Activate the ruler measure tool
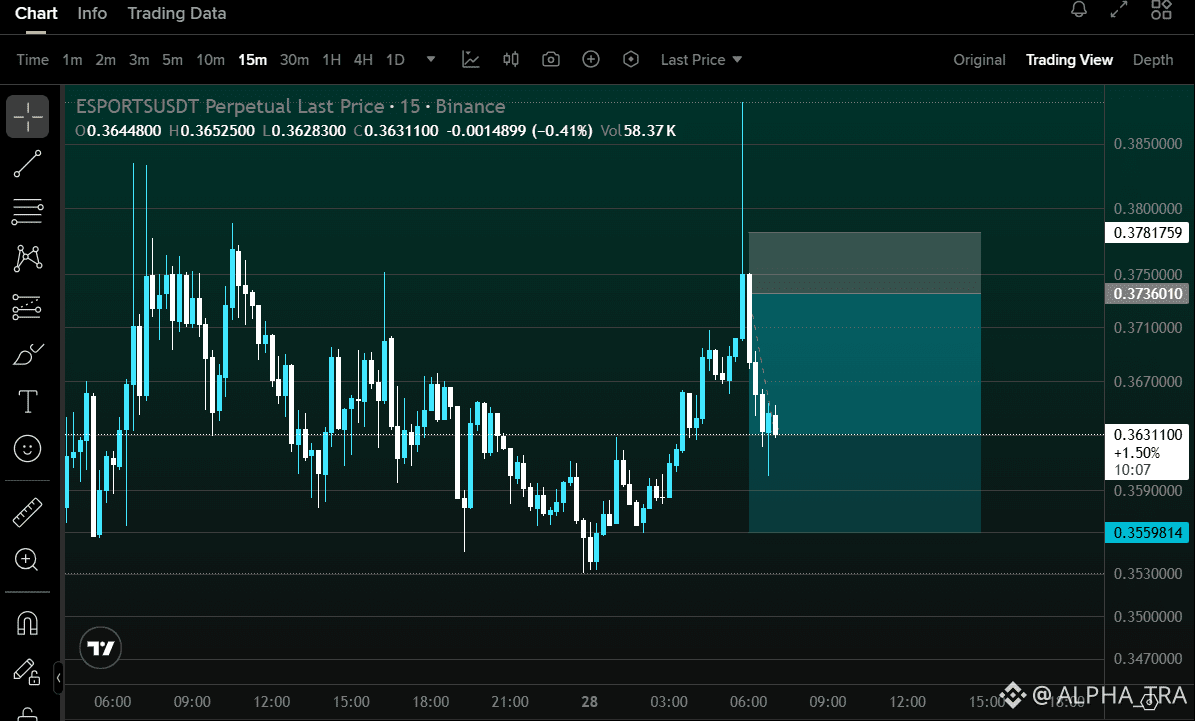 point(27,512)
